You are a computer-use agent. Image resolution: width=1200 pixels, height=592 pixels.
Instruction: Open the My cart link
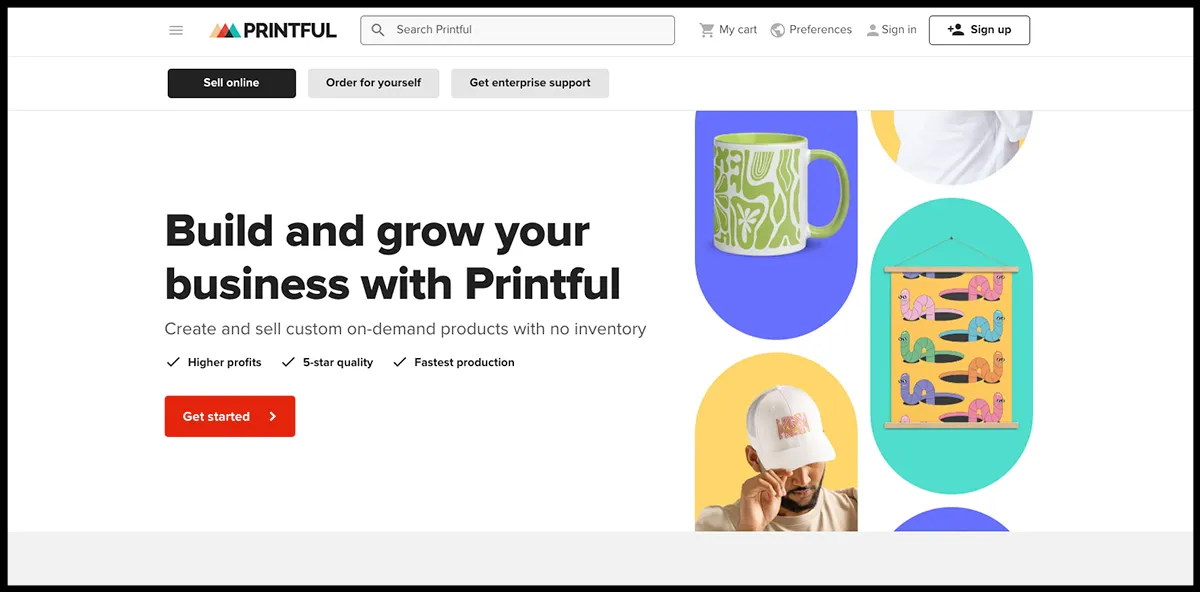click(x=728, y=30)
